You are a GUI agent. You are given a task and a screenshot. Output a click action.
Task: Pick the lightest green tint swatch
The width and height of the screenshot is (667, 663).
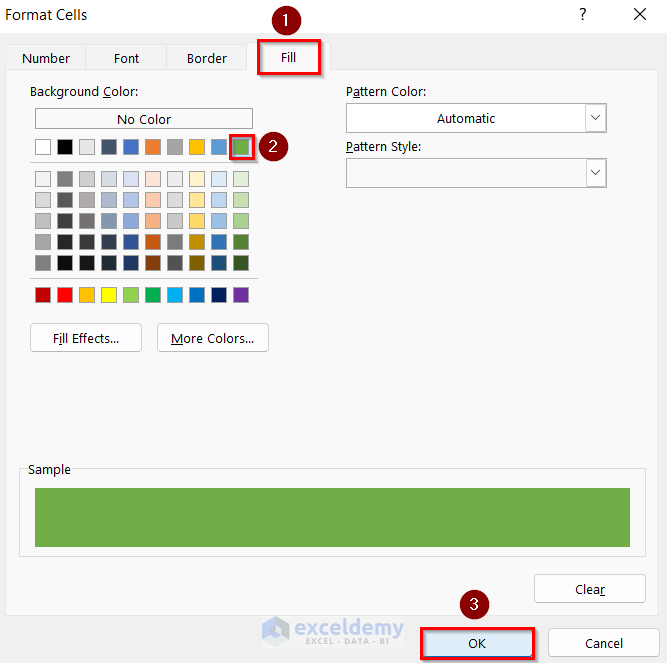(241, 179)
